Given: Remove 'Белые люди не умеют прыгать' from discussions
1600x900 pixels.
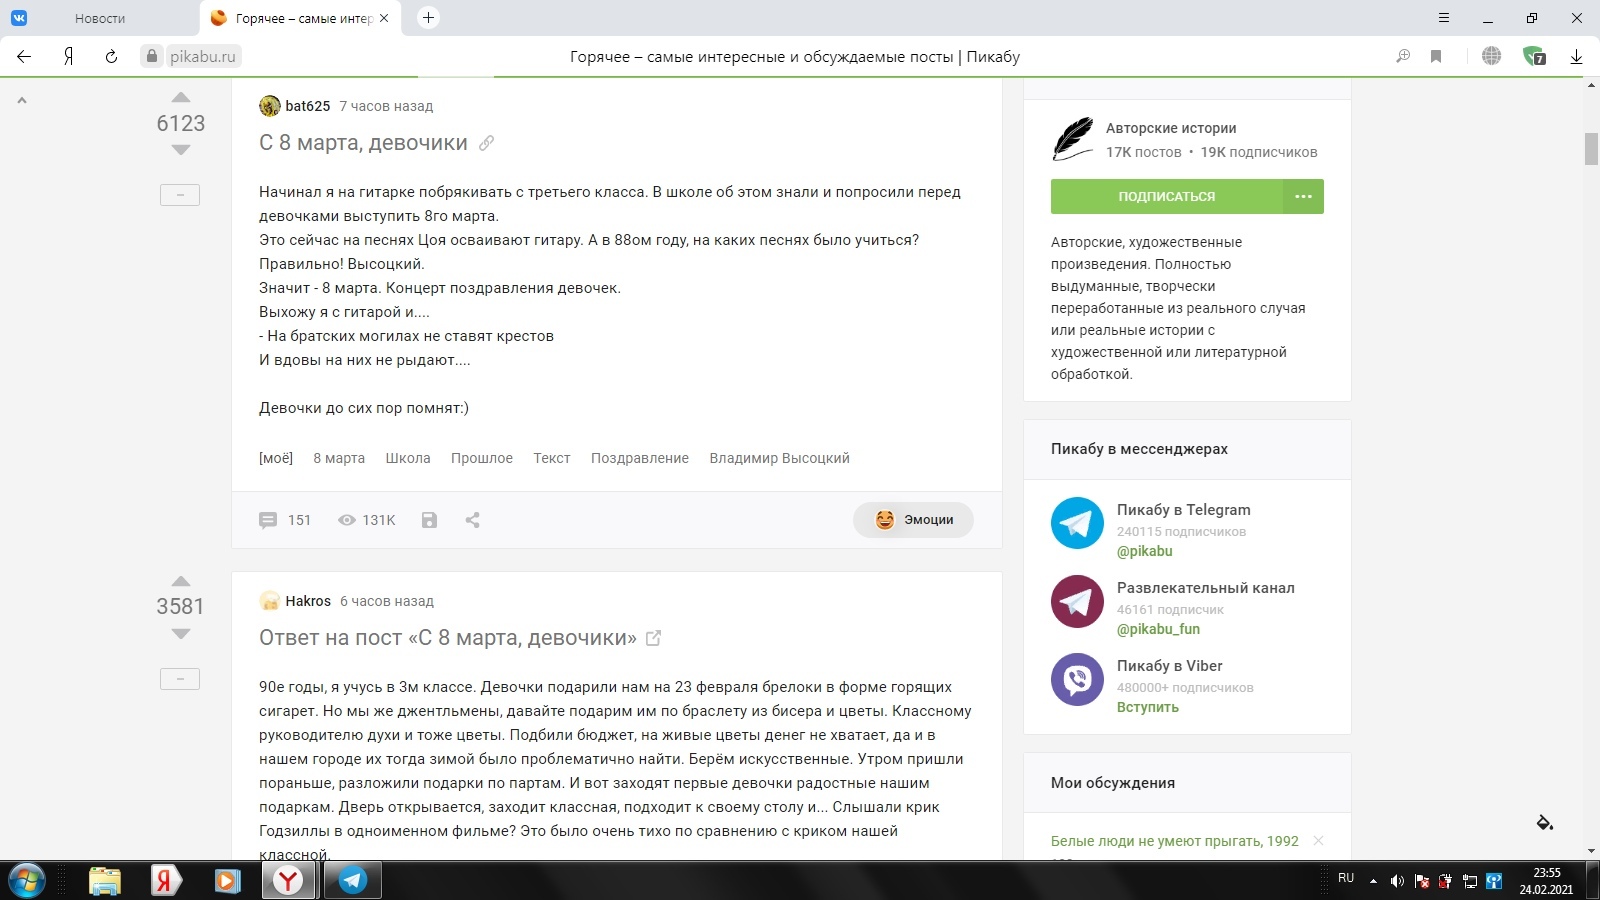Looking at the screenshot, I should tap(1318, 841).
